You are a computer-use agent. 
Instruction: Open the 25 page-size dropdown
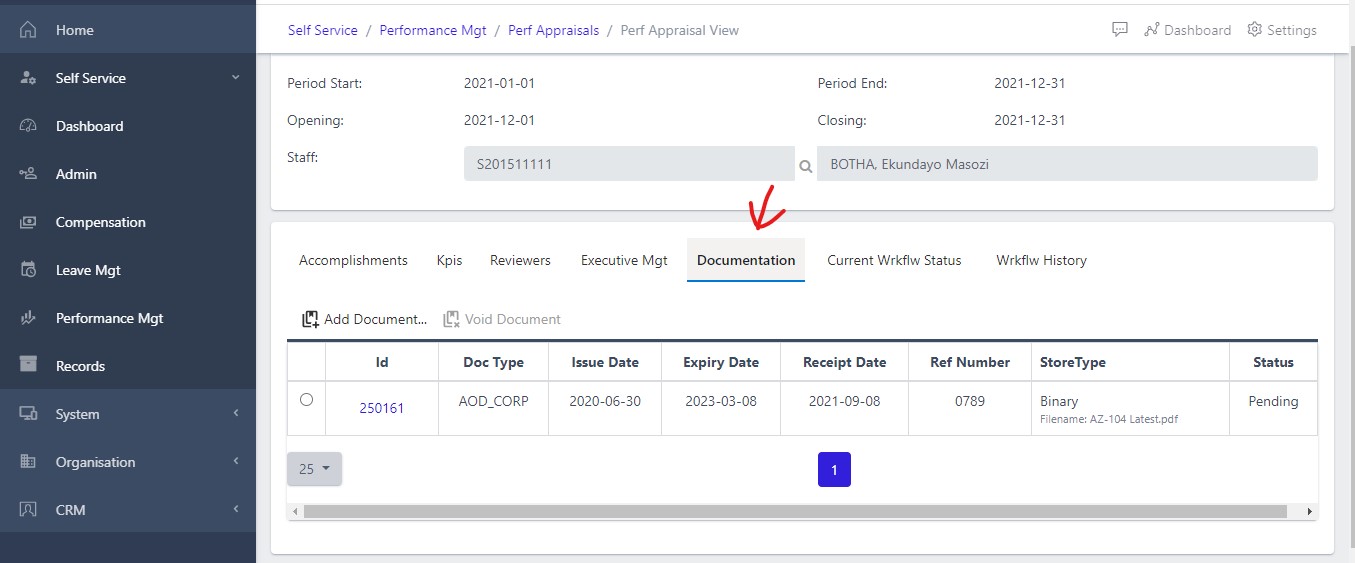[314, 469]
